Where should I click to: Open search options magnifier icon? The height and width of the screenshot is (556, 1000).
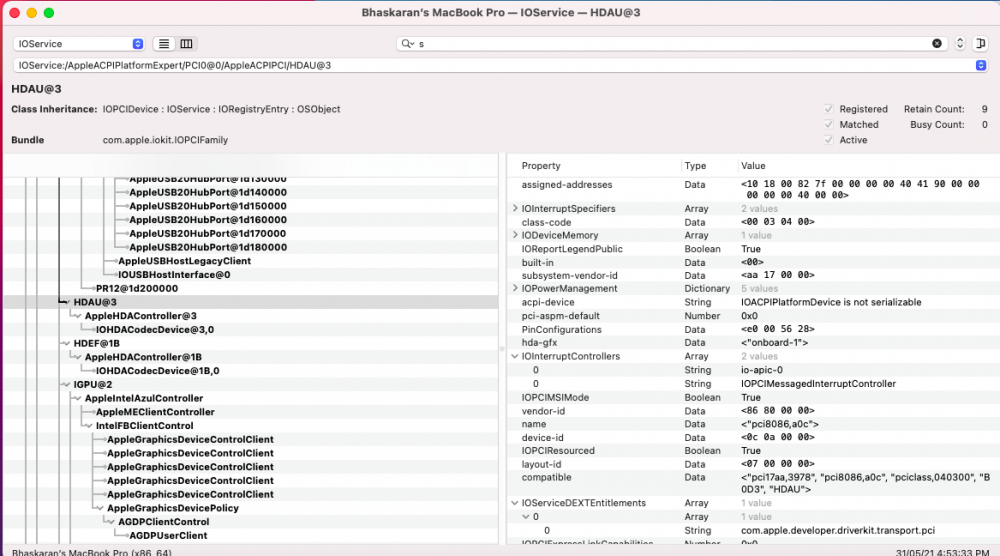(407, 43)
